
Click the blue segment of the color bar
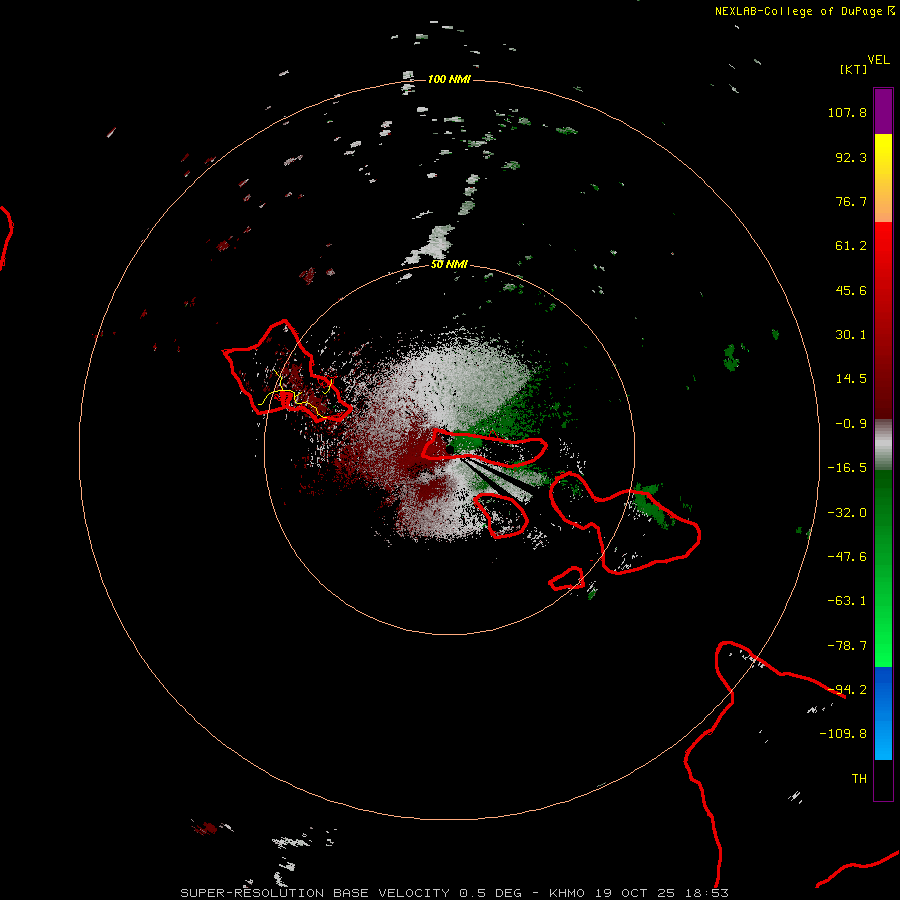883,713
